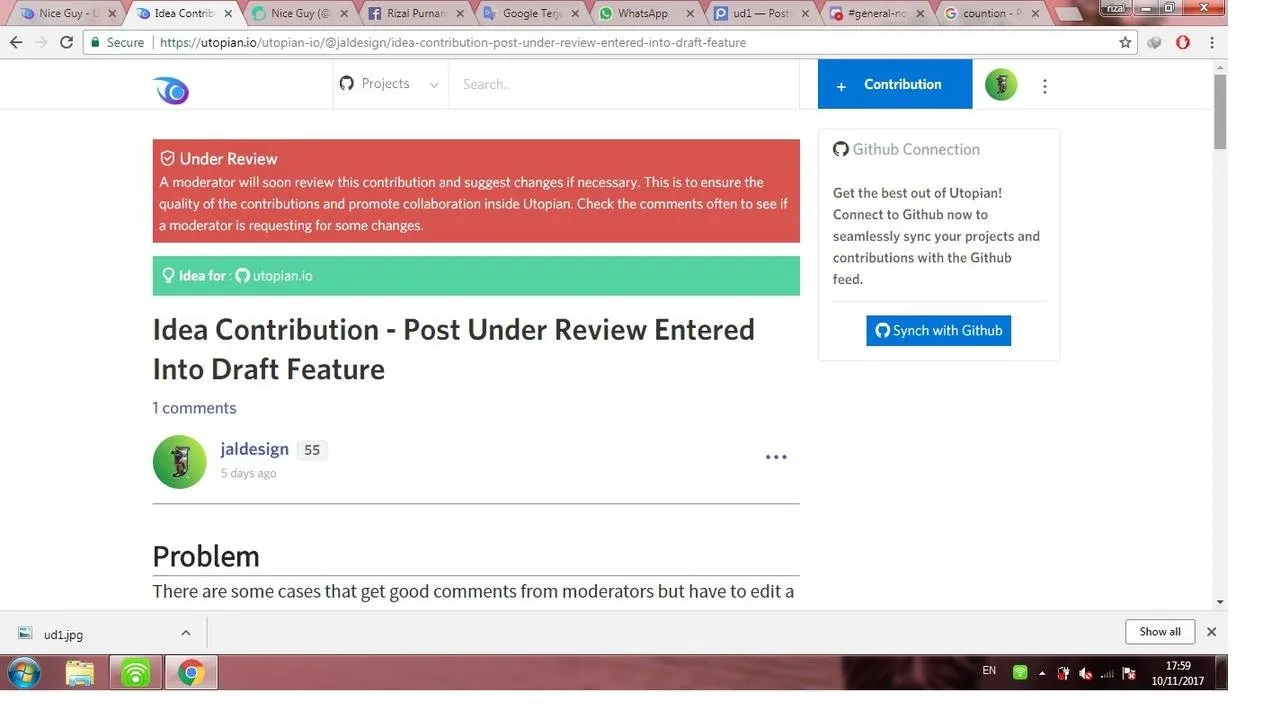The height and width of the screenshot is (719, 1280).
Task: Click the Github Connection heading icon
Action: coord(840,149)
